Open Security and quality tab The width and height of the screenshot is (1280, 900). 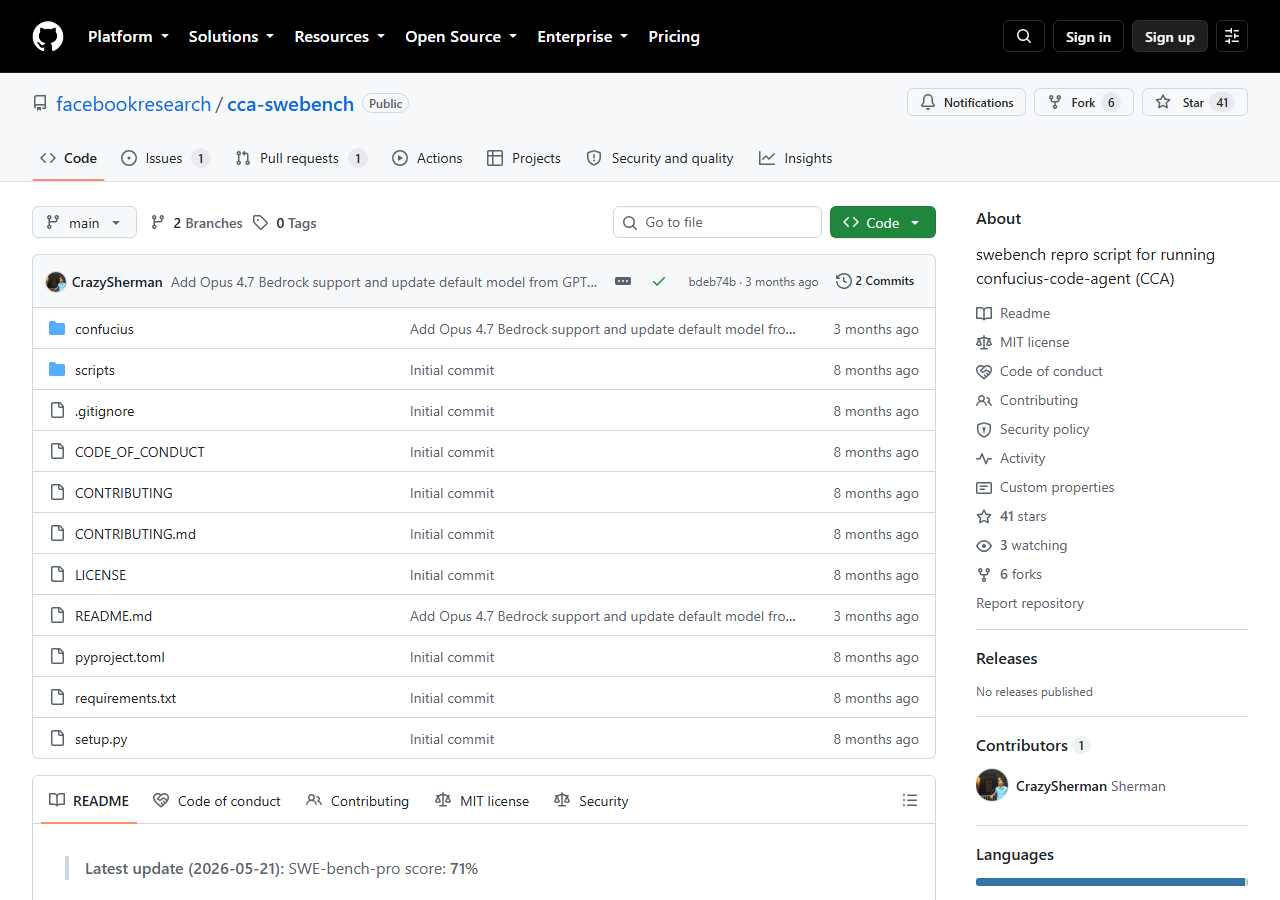click(x=660, y=158)
